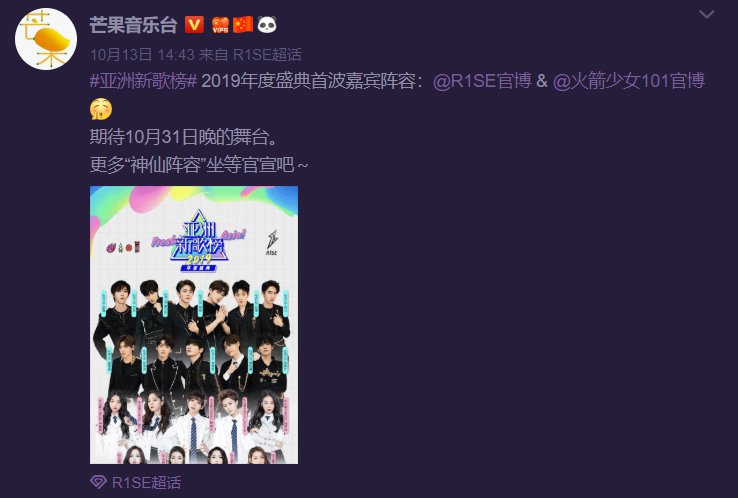Click the panda badge icon
This screenshot has height=498, width=738.
267,24
